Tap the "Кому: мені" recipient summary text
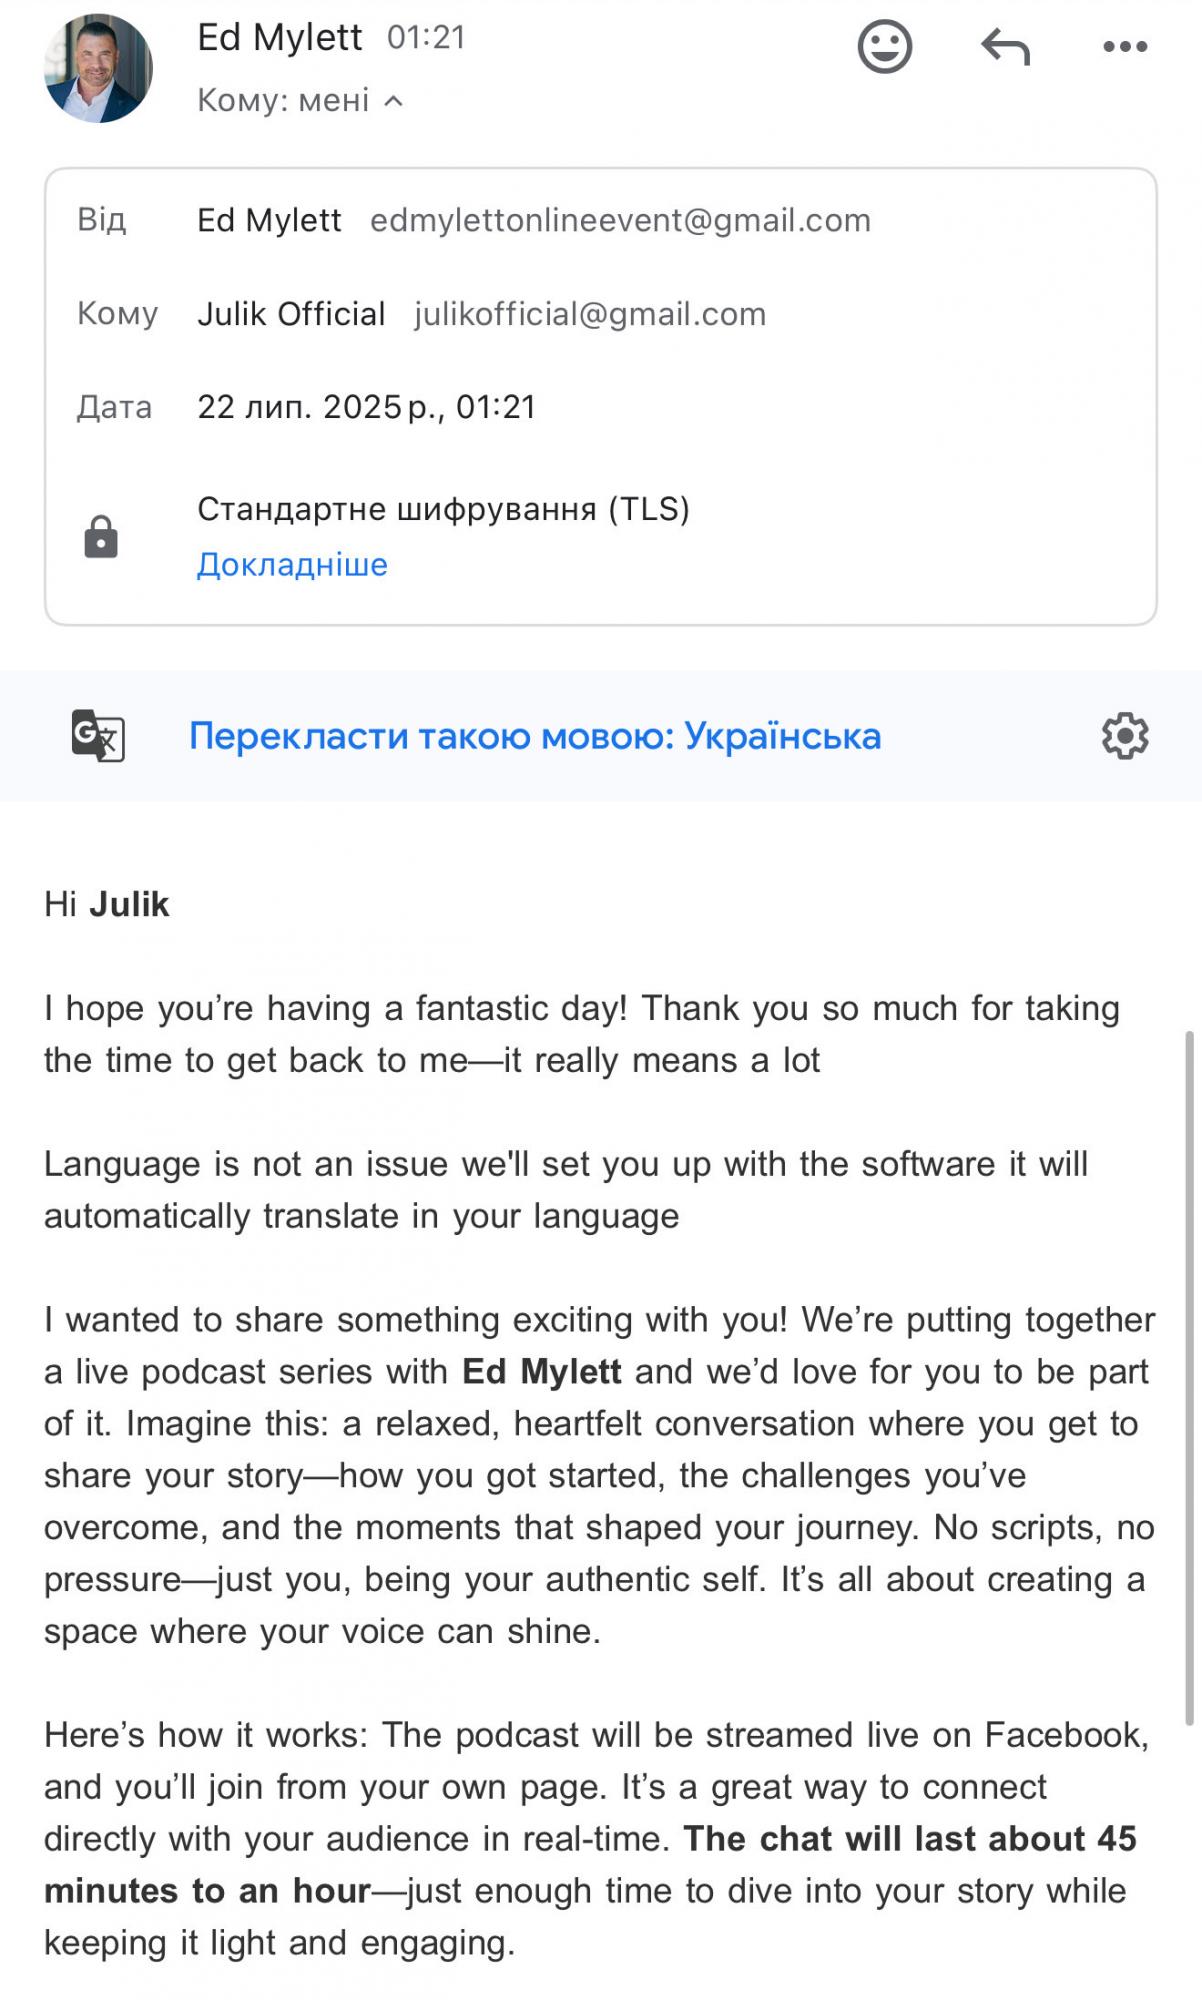The width and height of the screenshot is (1202, 2000). pos(283,100)
